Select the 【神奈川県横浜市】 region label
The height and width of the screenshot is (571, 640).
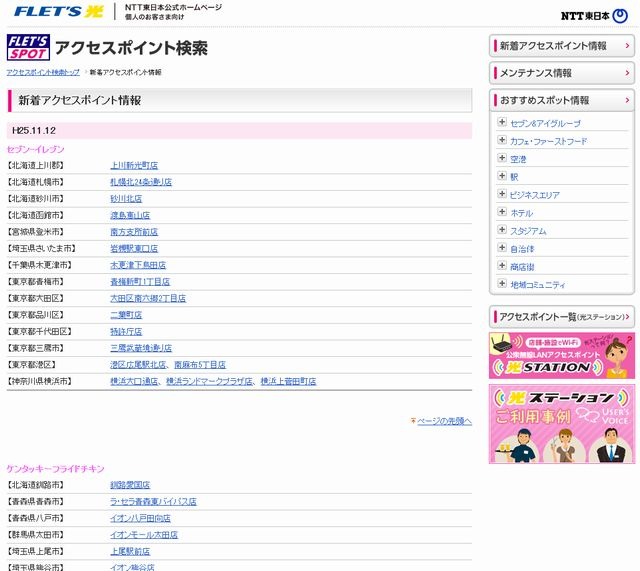pos(40,382)
